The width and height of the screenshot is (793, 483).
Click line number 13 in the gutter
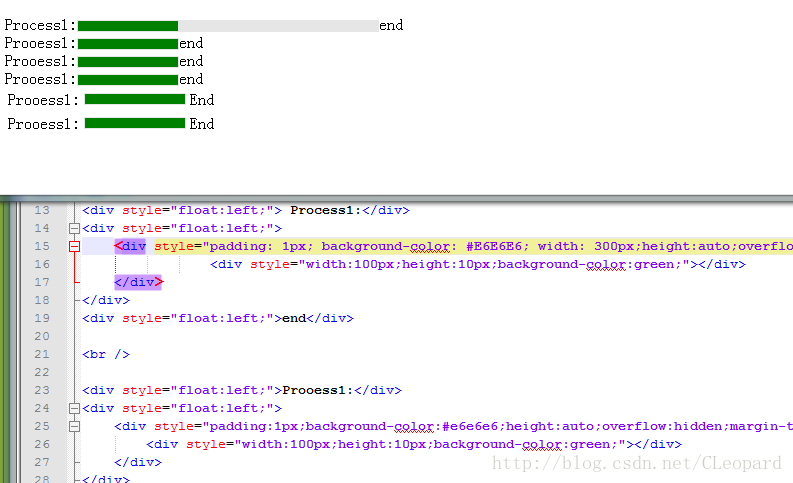click(42, 210)
